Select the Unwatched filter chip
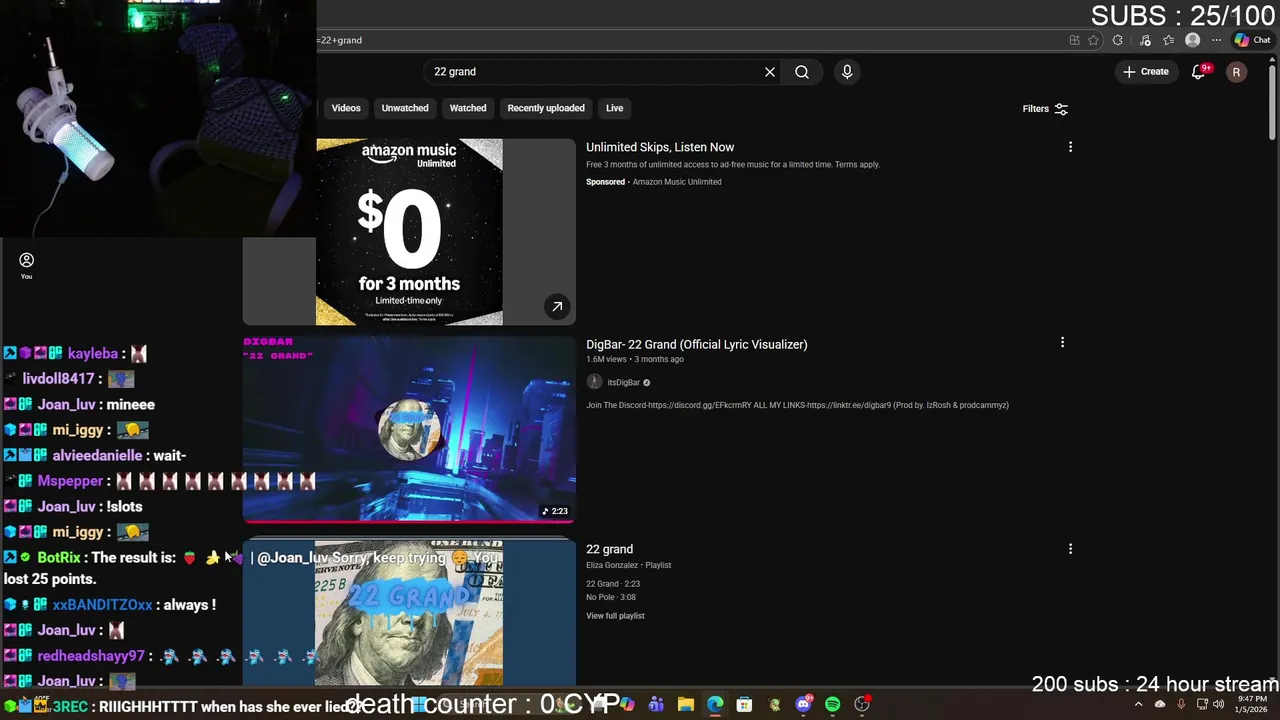This screenshot has width=1280, height=720. pyautogui.click(x=405, y=108)
